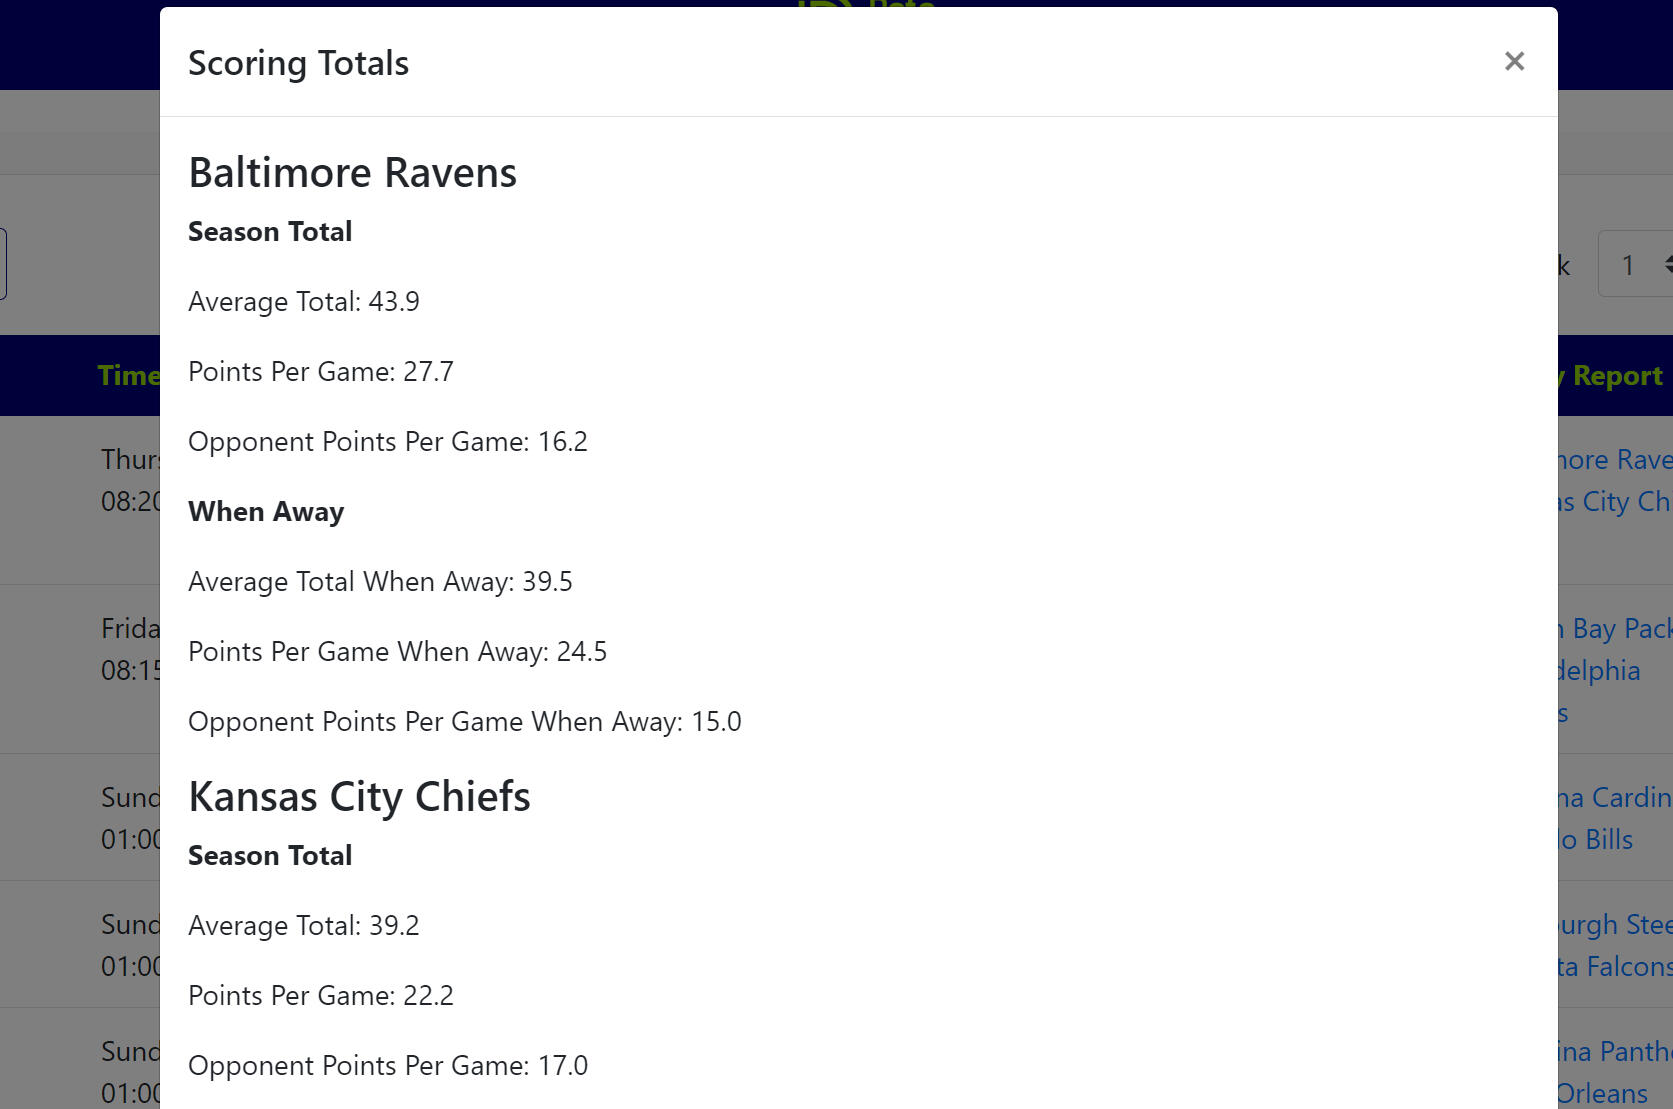1673x1109 pixels.
Task: Open the Kansas City Chiefs report link
Action: [1614, 502]
